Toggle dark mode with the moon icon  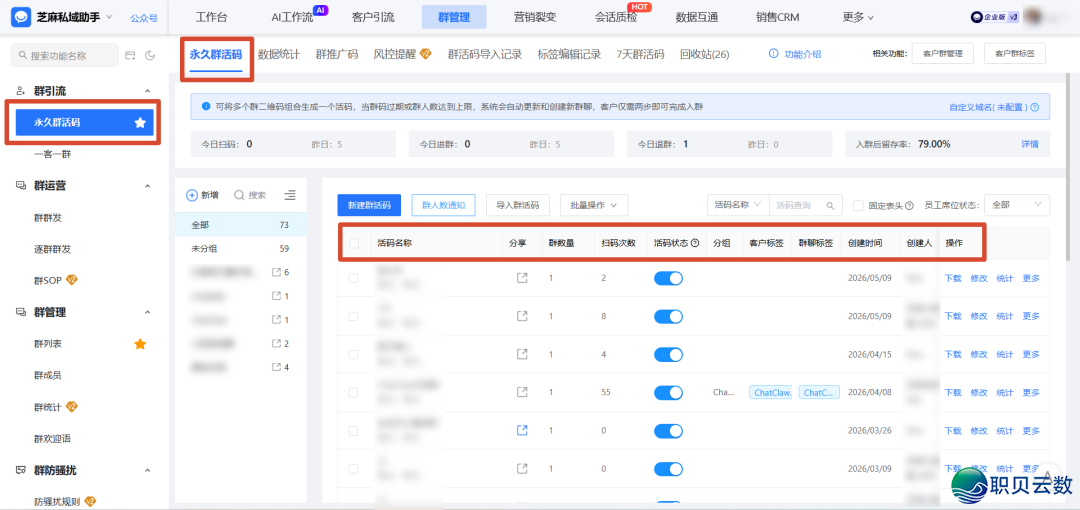(150, 56)
